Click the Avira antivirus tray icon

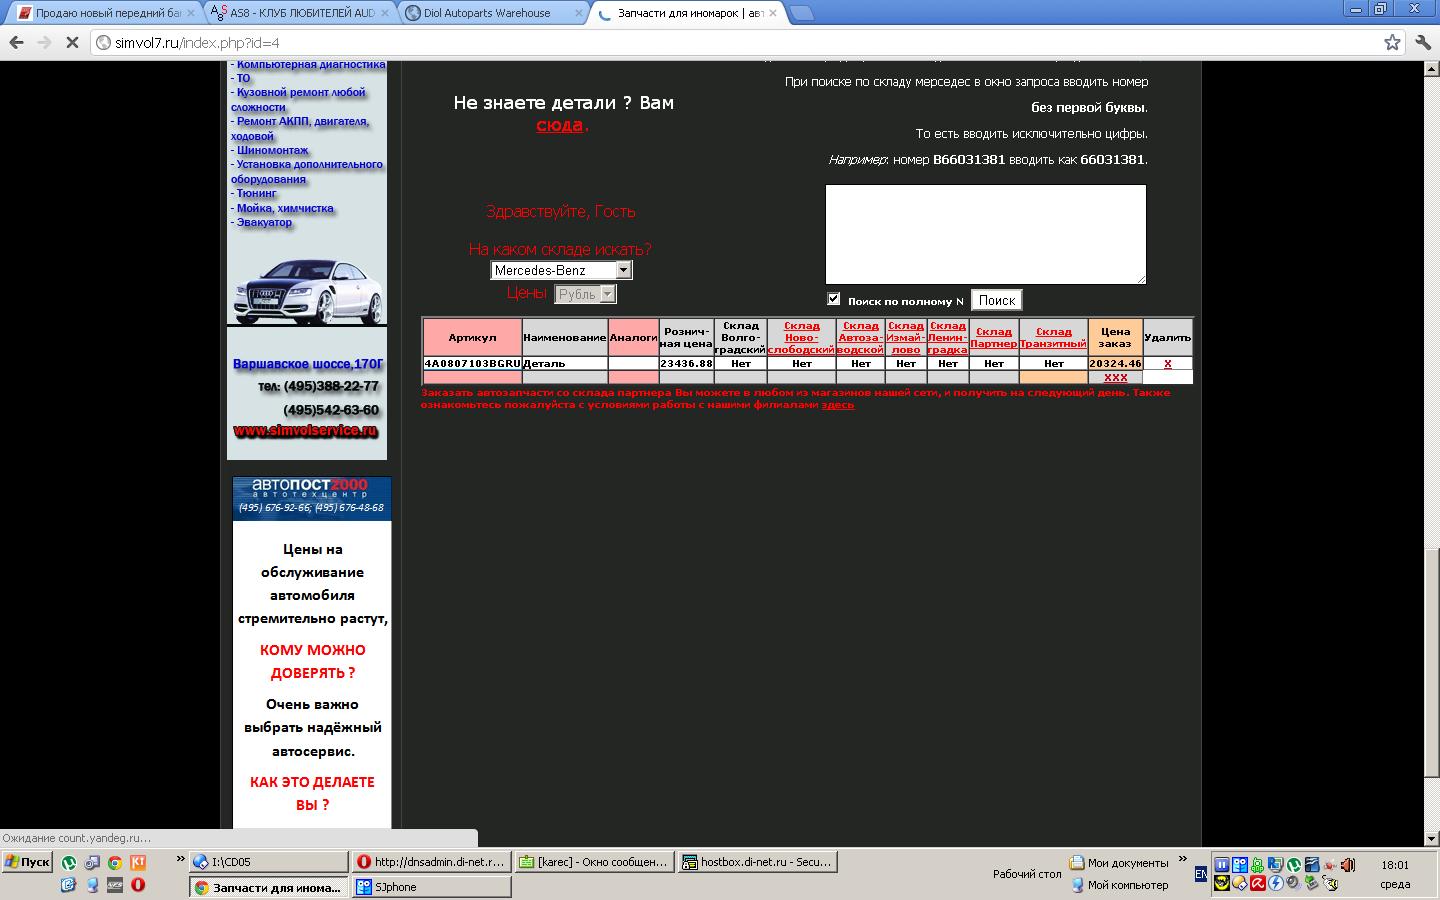pos(1258,883)
